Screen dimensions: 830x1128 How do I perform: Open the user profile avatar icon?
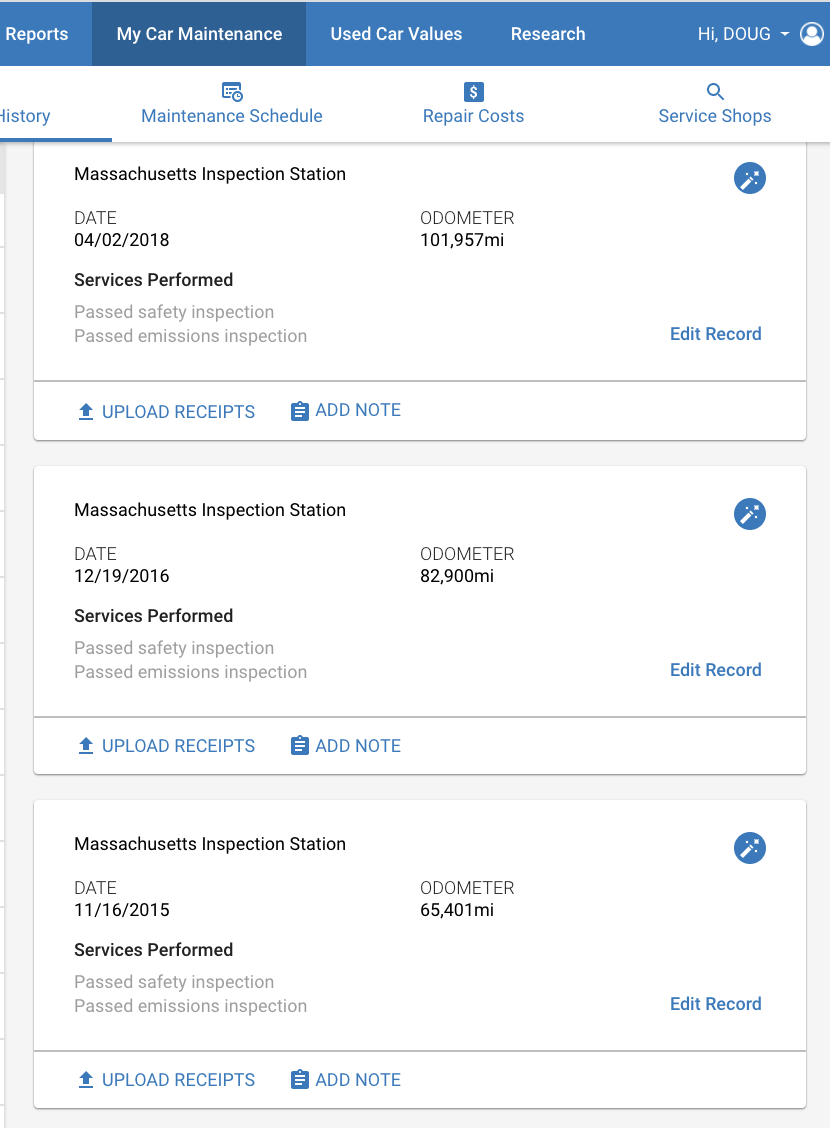(x=812, y=34)
